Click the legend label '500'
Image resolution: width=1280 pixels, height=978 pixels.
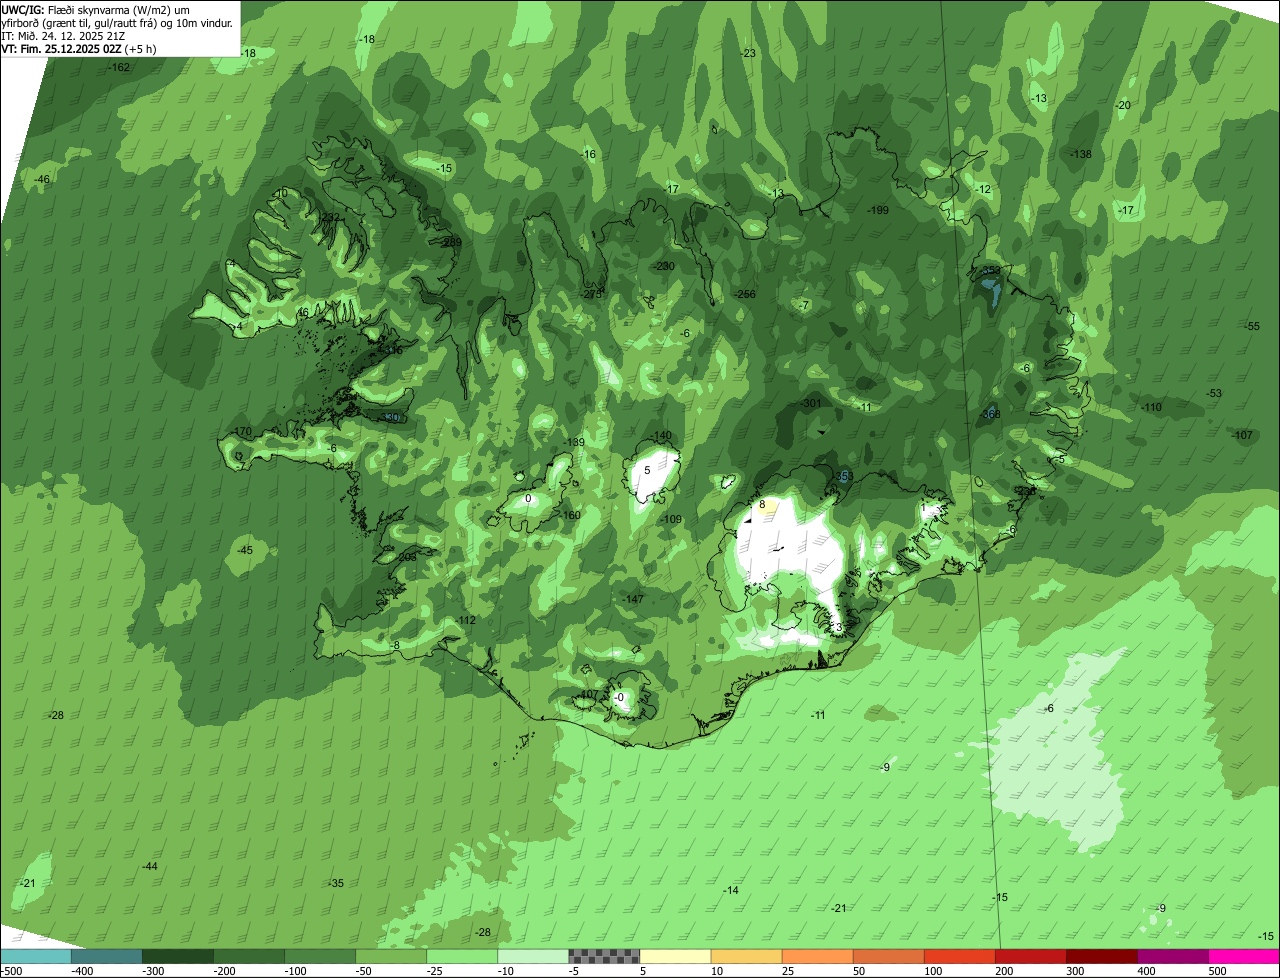click(x=1217, y=971)
